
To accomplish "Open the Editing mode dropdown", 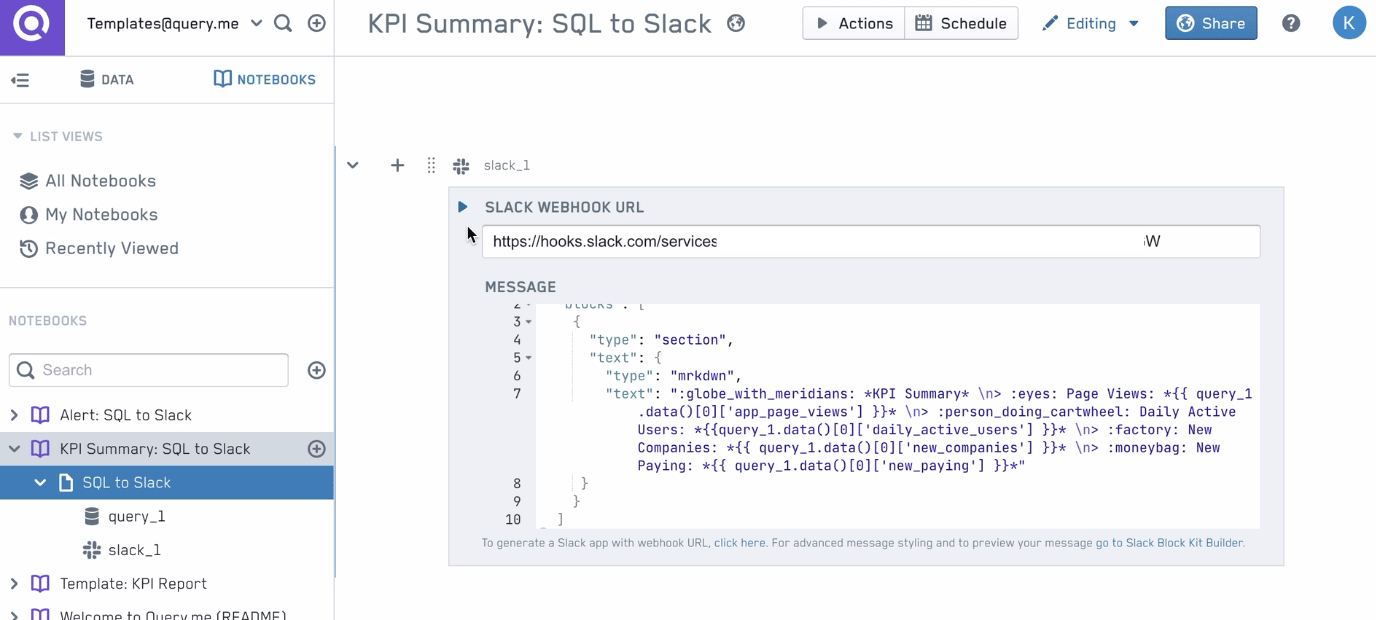I will coord(1090,23).
